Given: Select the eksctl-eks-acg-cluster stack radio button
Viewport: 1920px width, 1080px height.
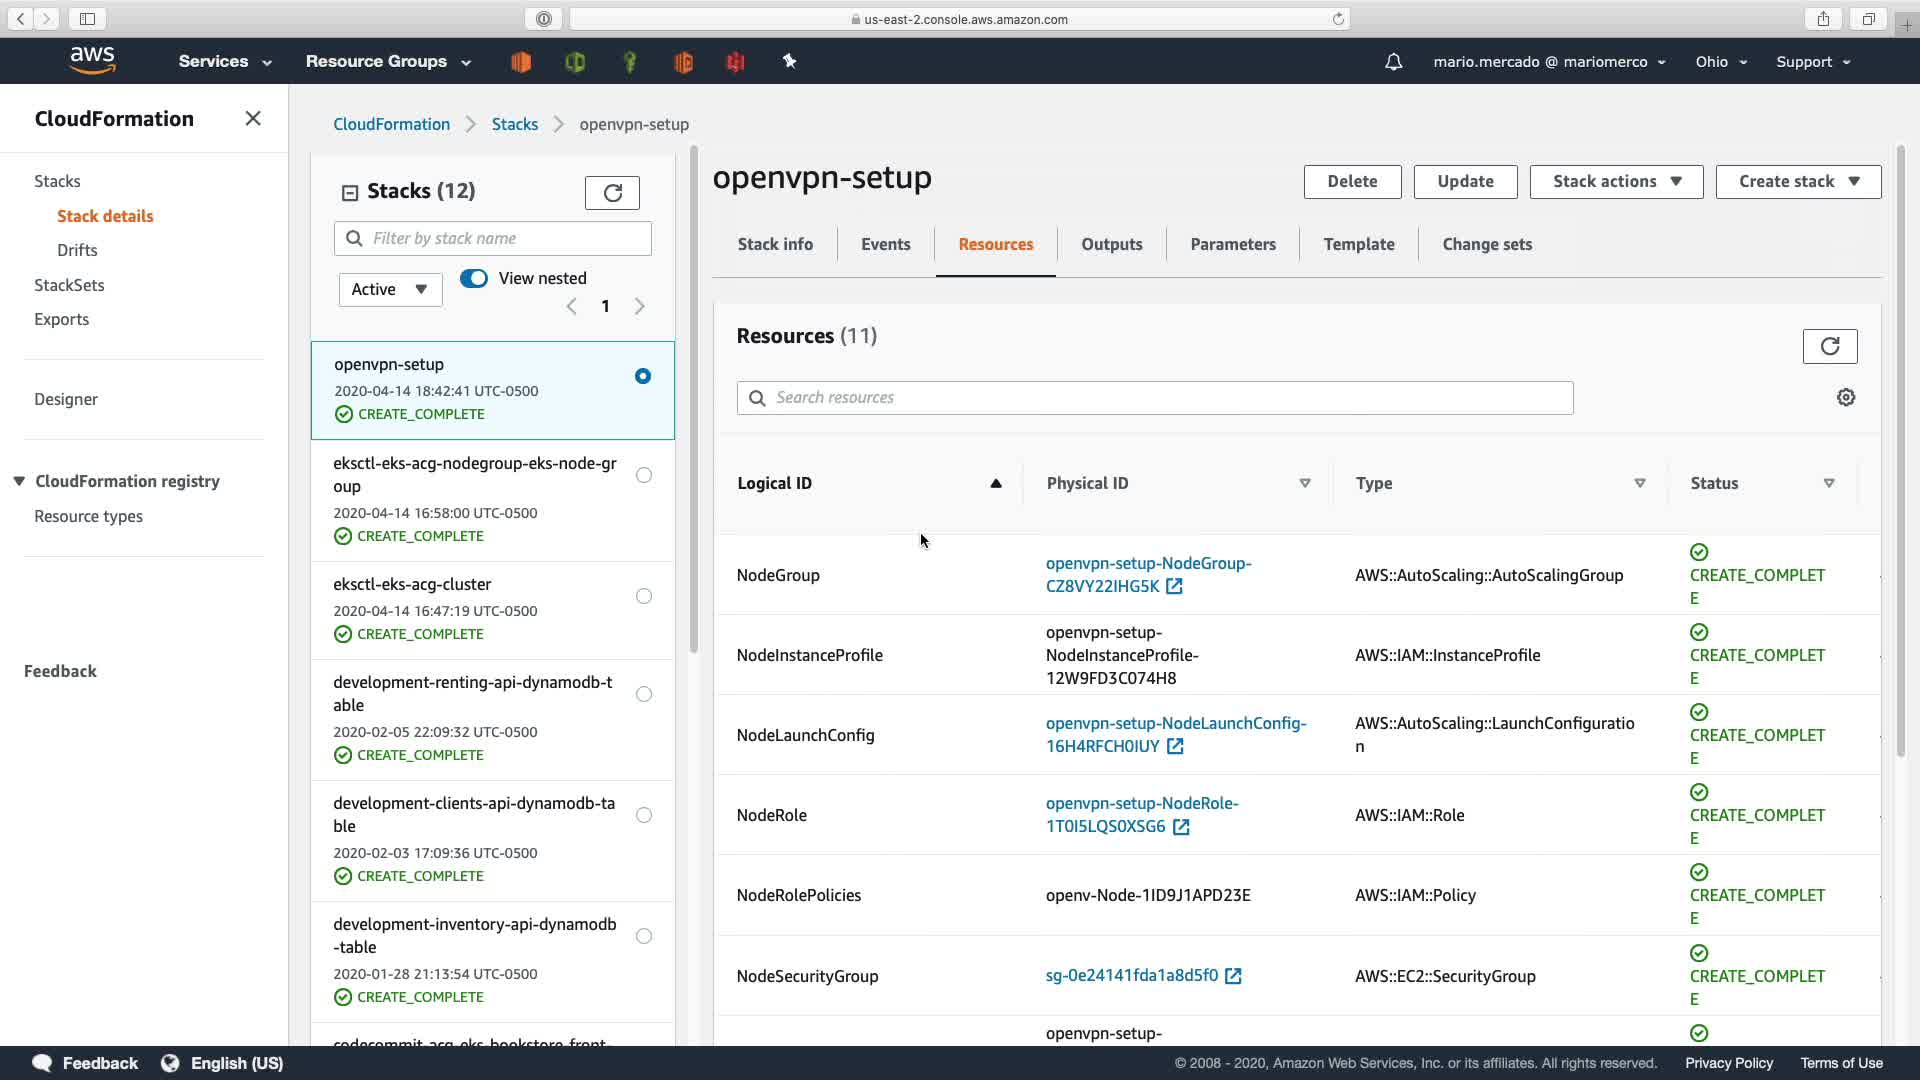Looking at the screenshot, I should pos(644,596).
